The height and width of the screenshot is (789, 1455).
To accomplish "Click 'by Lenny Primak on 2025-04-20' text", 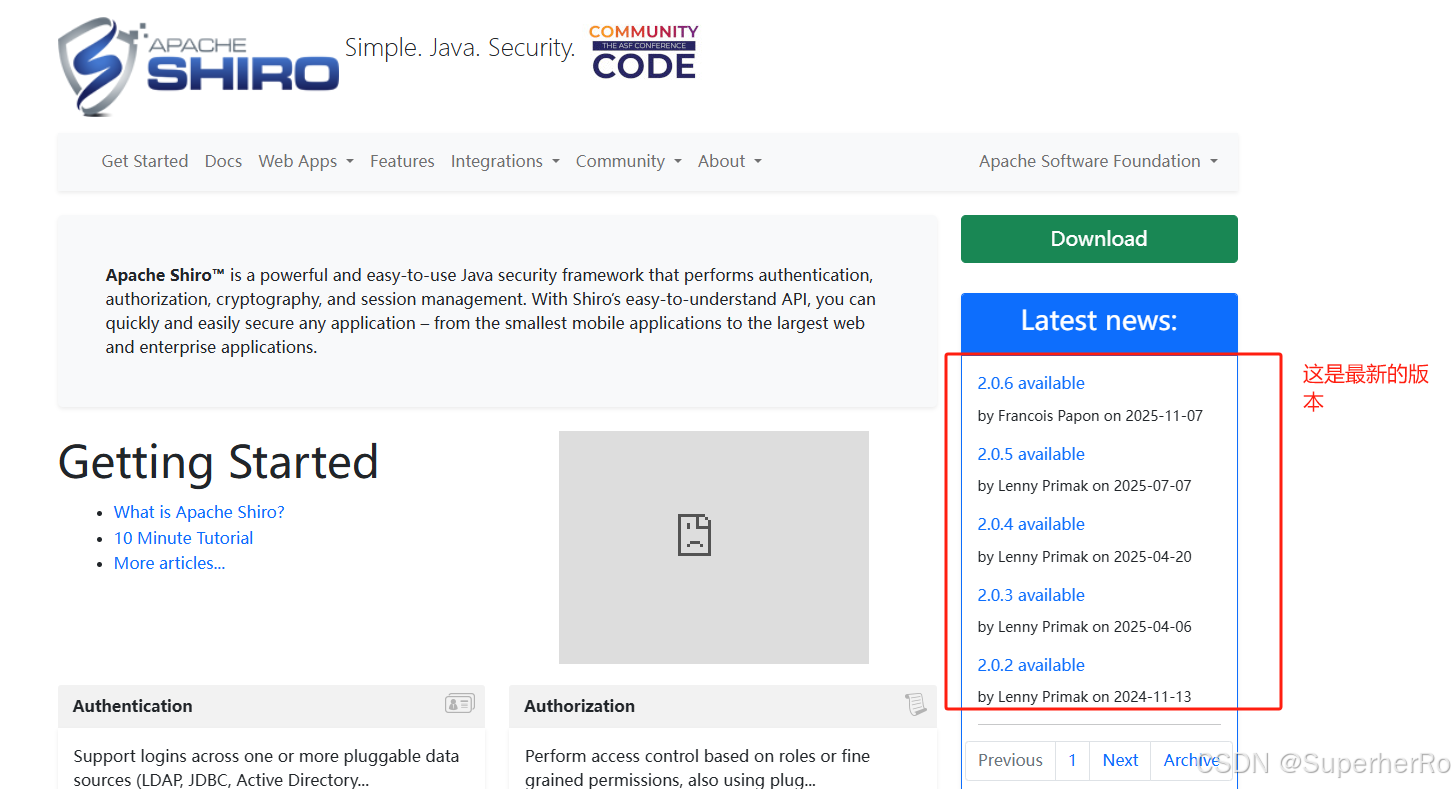I will click(x=1085, y=557).
